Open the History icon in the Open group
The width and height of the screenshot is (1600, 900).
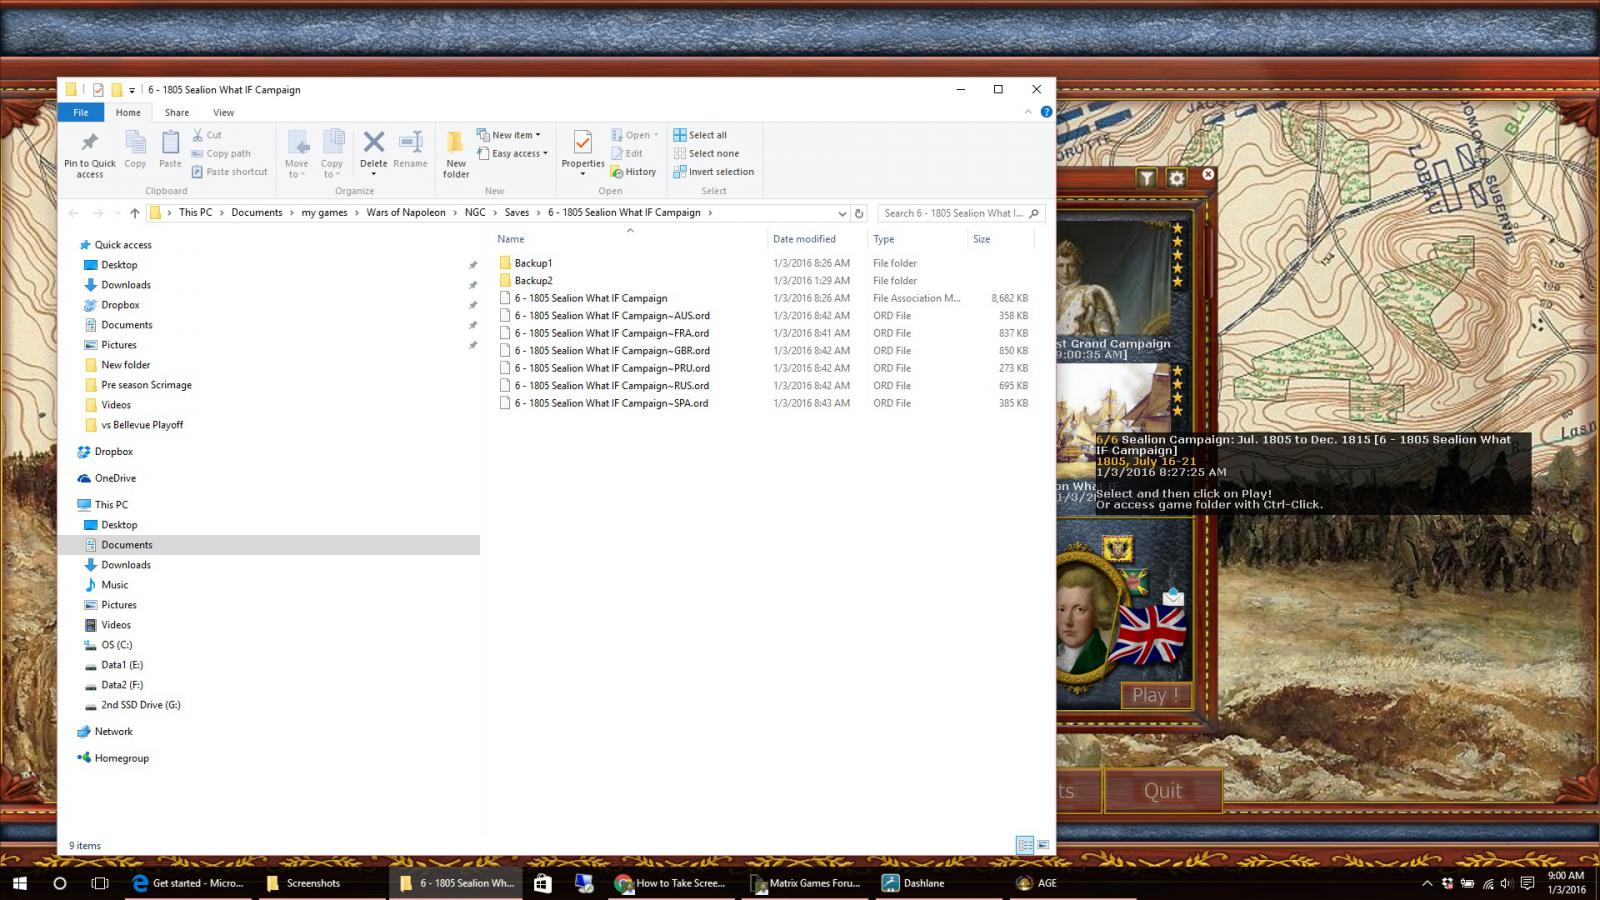pos(634,171)
